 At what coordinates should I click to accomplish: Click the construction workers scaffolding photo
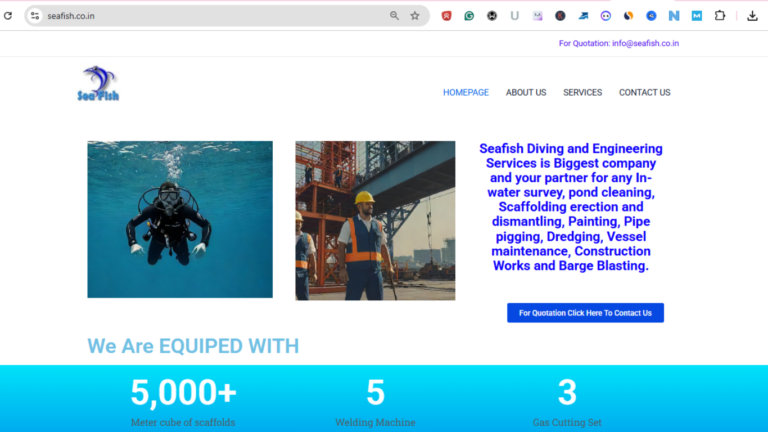pyautogui.click(x=375, y=220)
